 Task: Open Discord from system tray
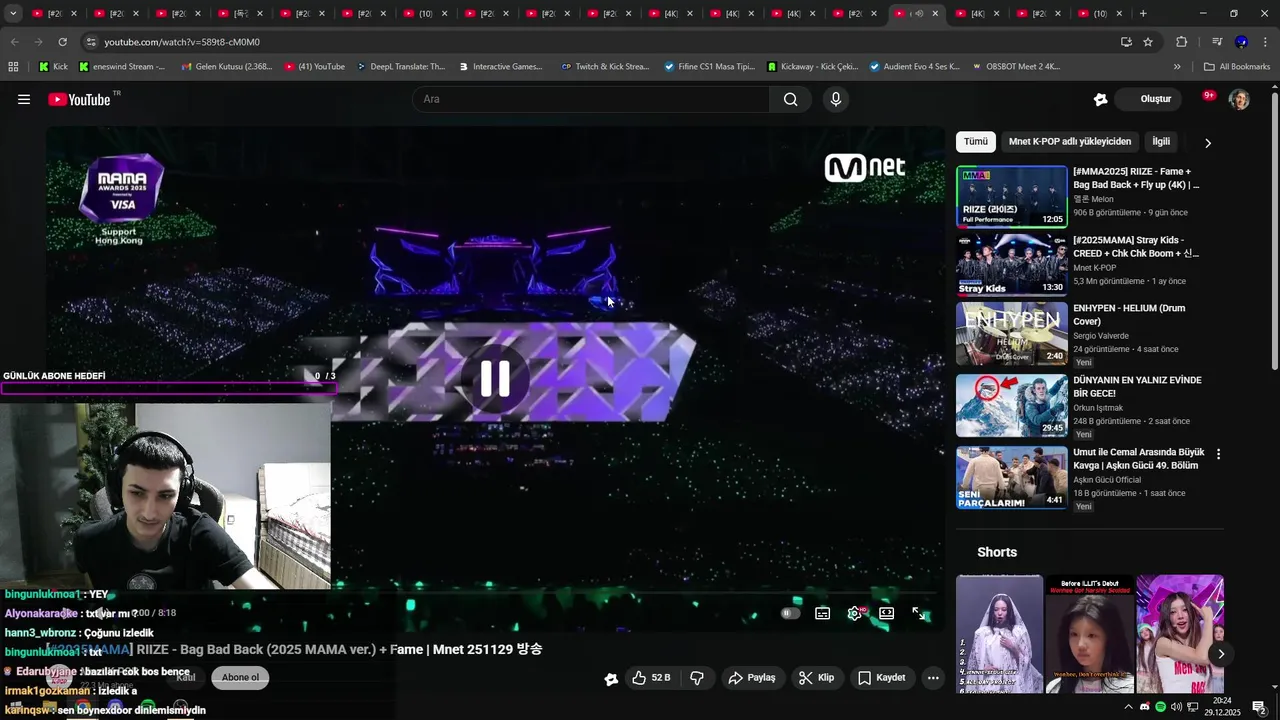1145,707
